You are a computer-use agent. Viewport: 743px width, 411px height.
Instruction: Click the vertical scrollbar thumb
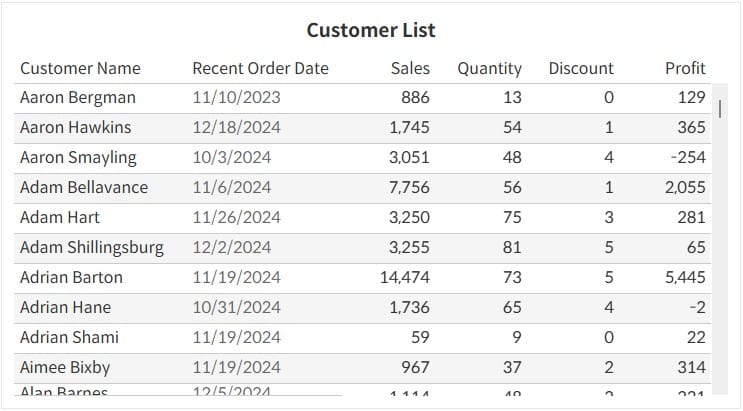coord(720,108)
